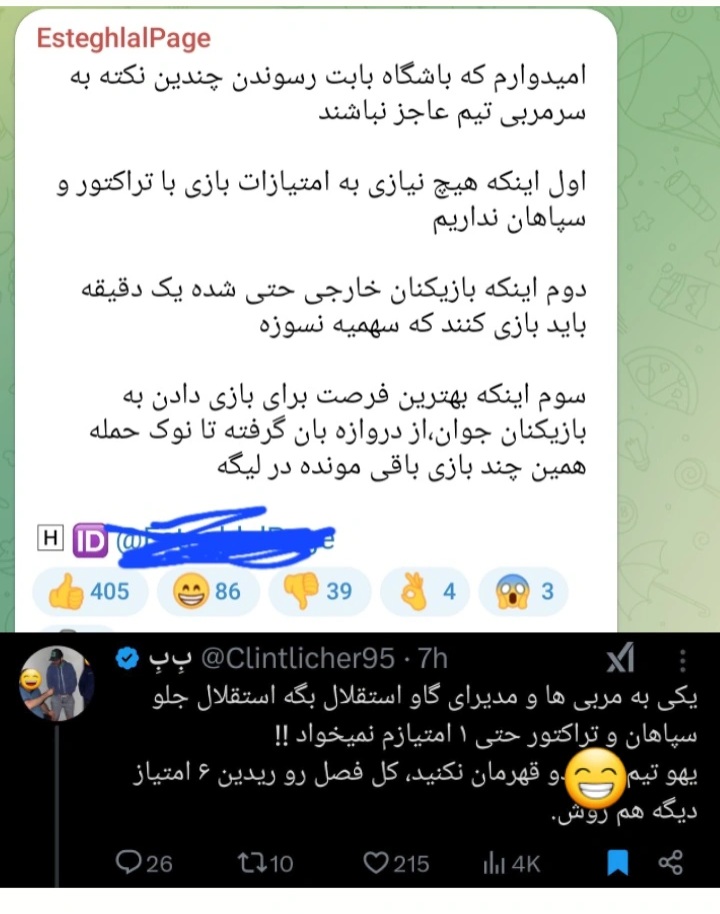Tap the thumbs-up reaction with 405
Screen dimensions: 720x914
click(90, 592)
